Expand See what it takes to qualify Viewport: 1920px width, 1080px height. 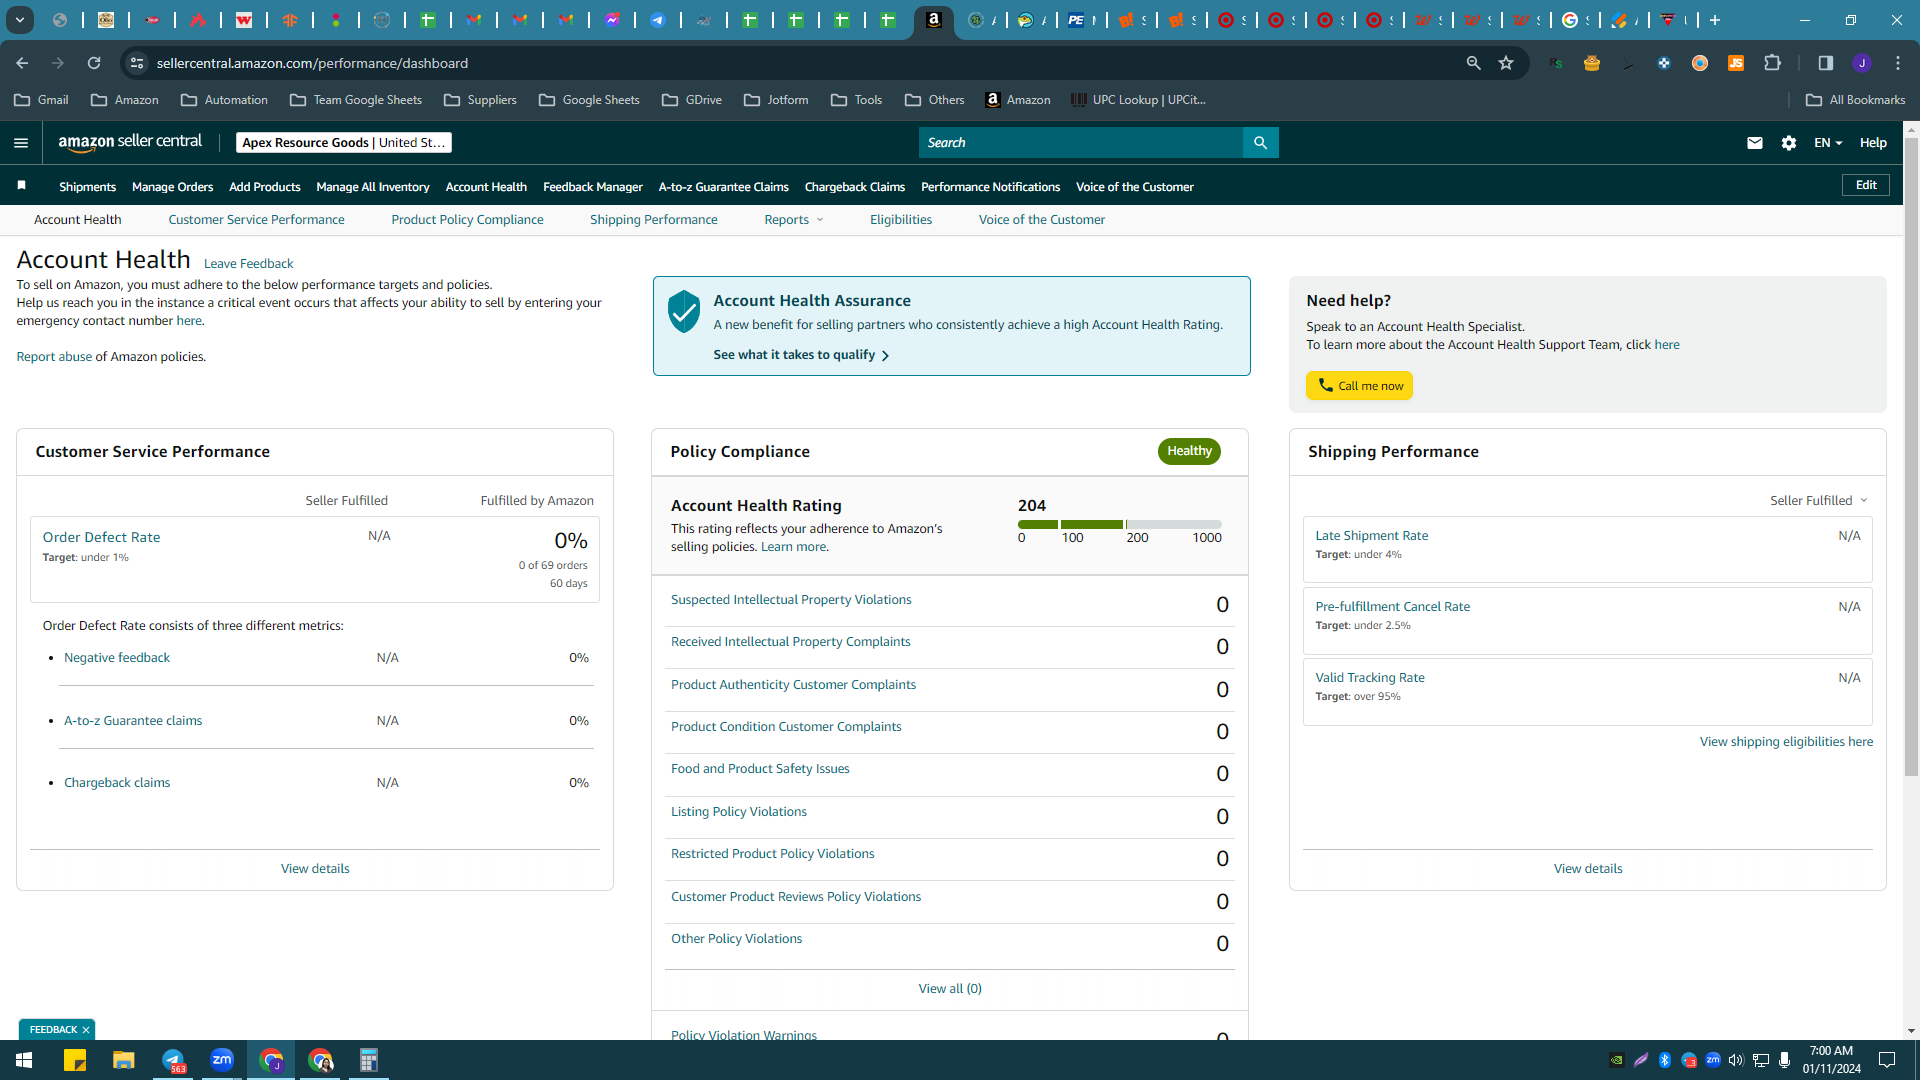[801, 355]
